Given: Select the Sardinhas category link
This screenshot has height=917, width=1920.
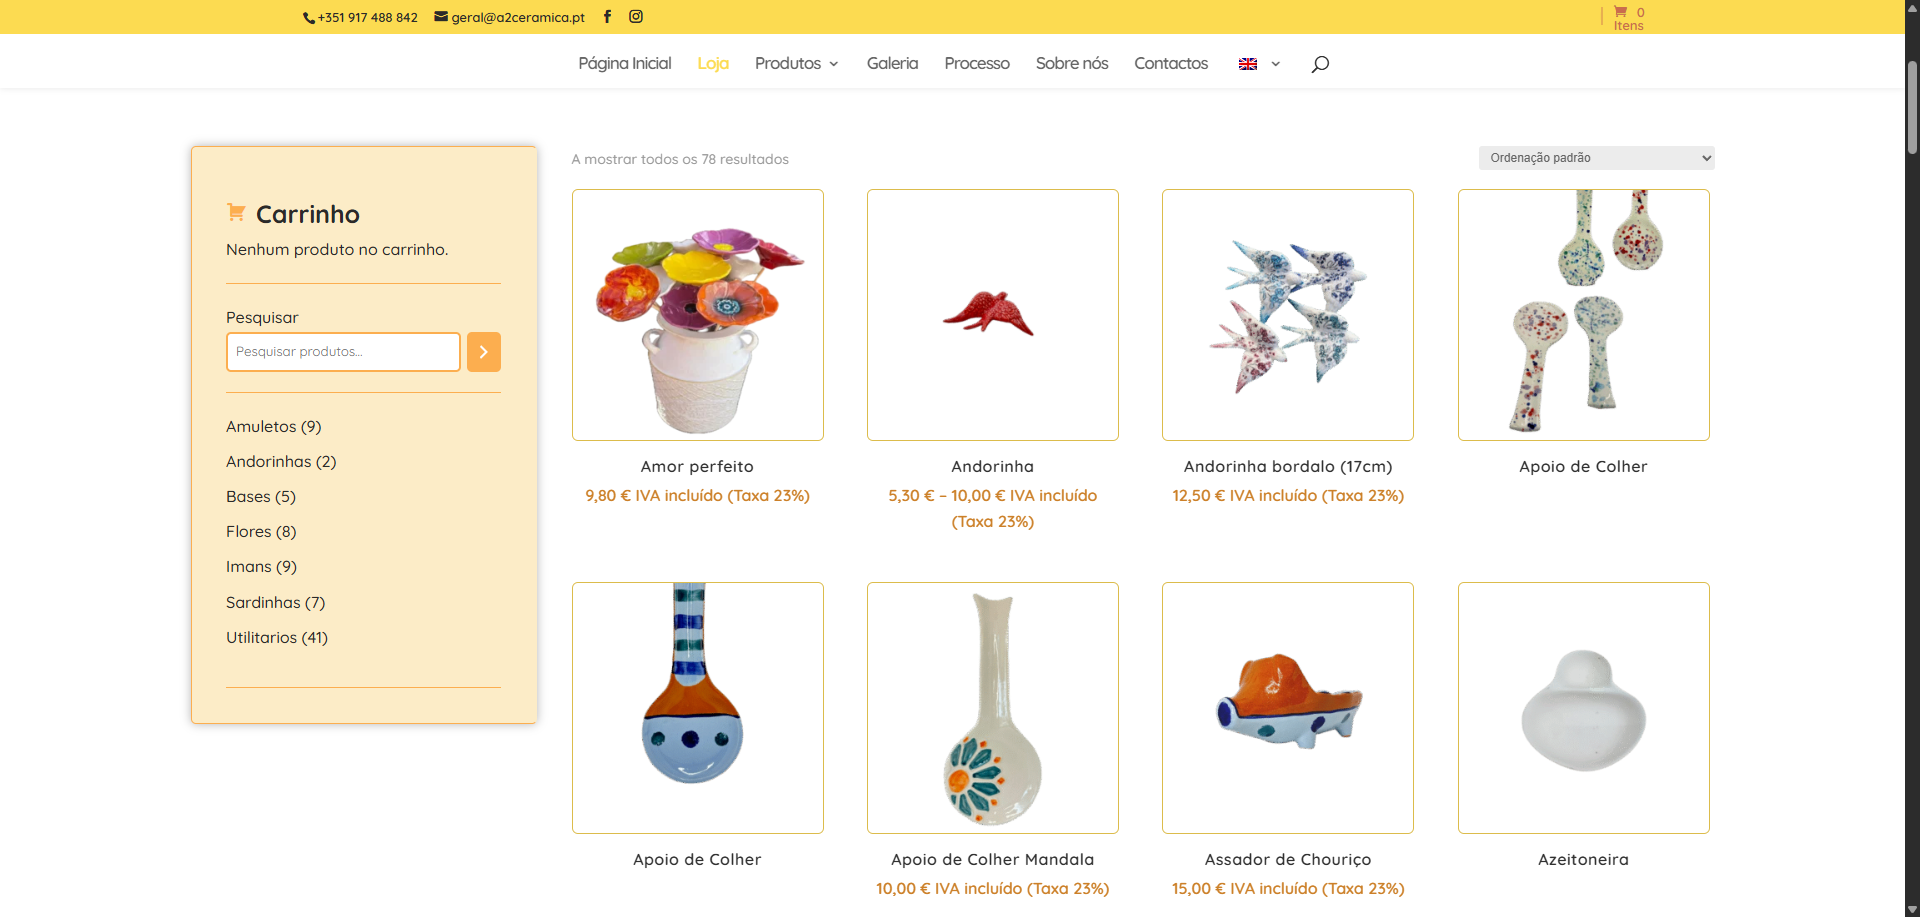Looking at the screenshot, I should 275,602.
